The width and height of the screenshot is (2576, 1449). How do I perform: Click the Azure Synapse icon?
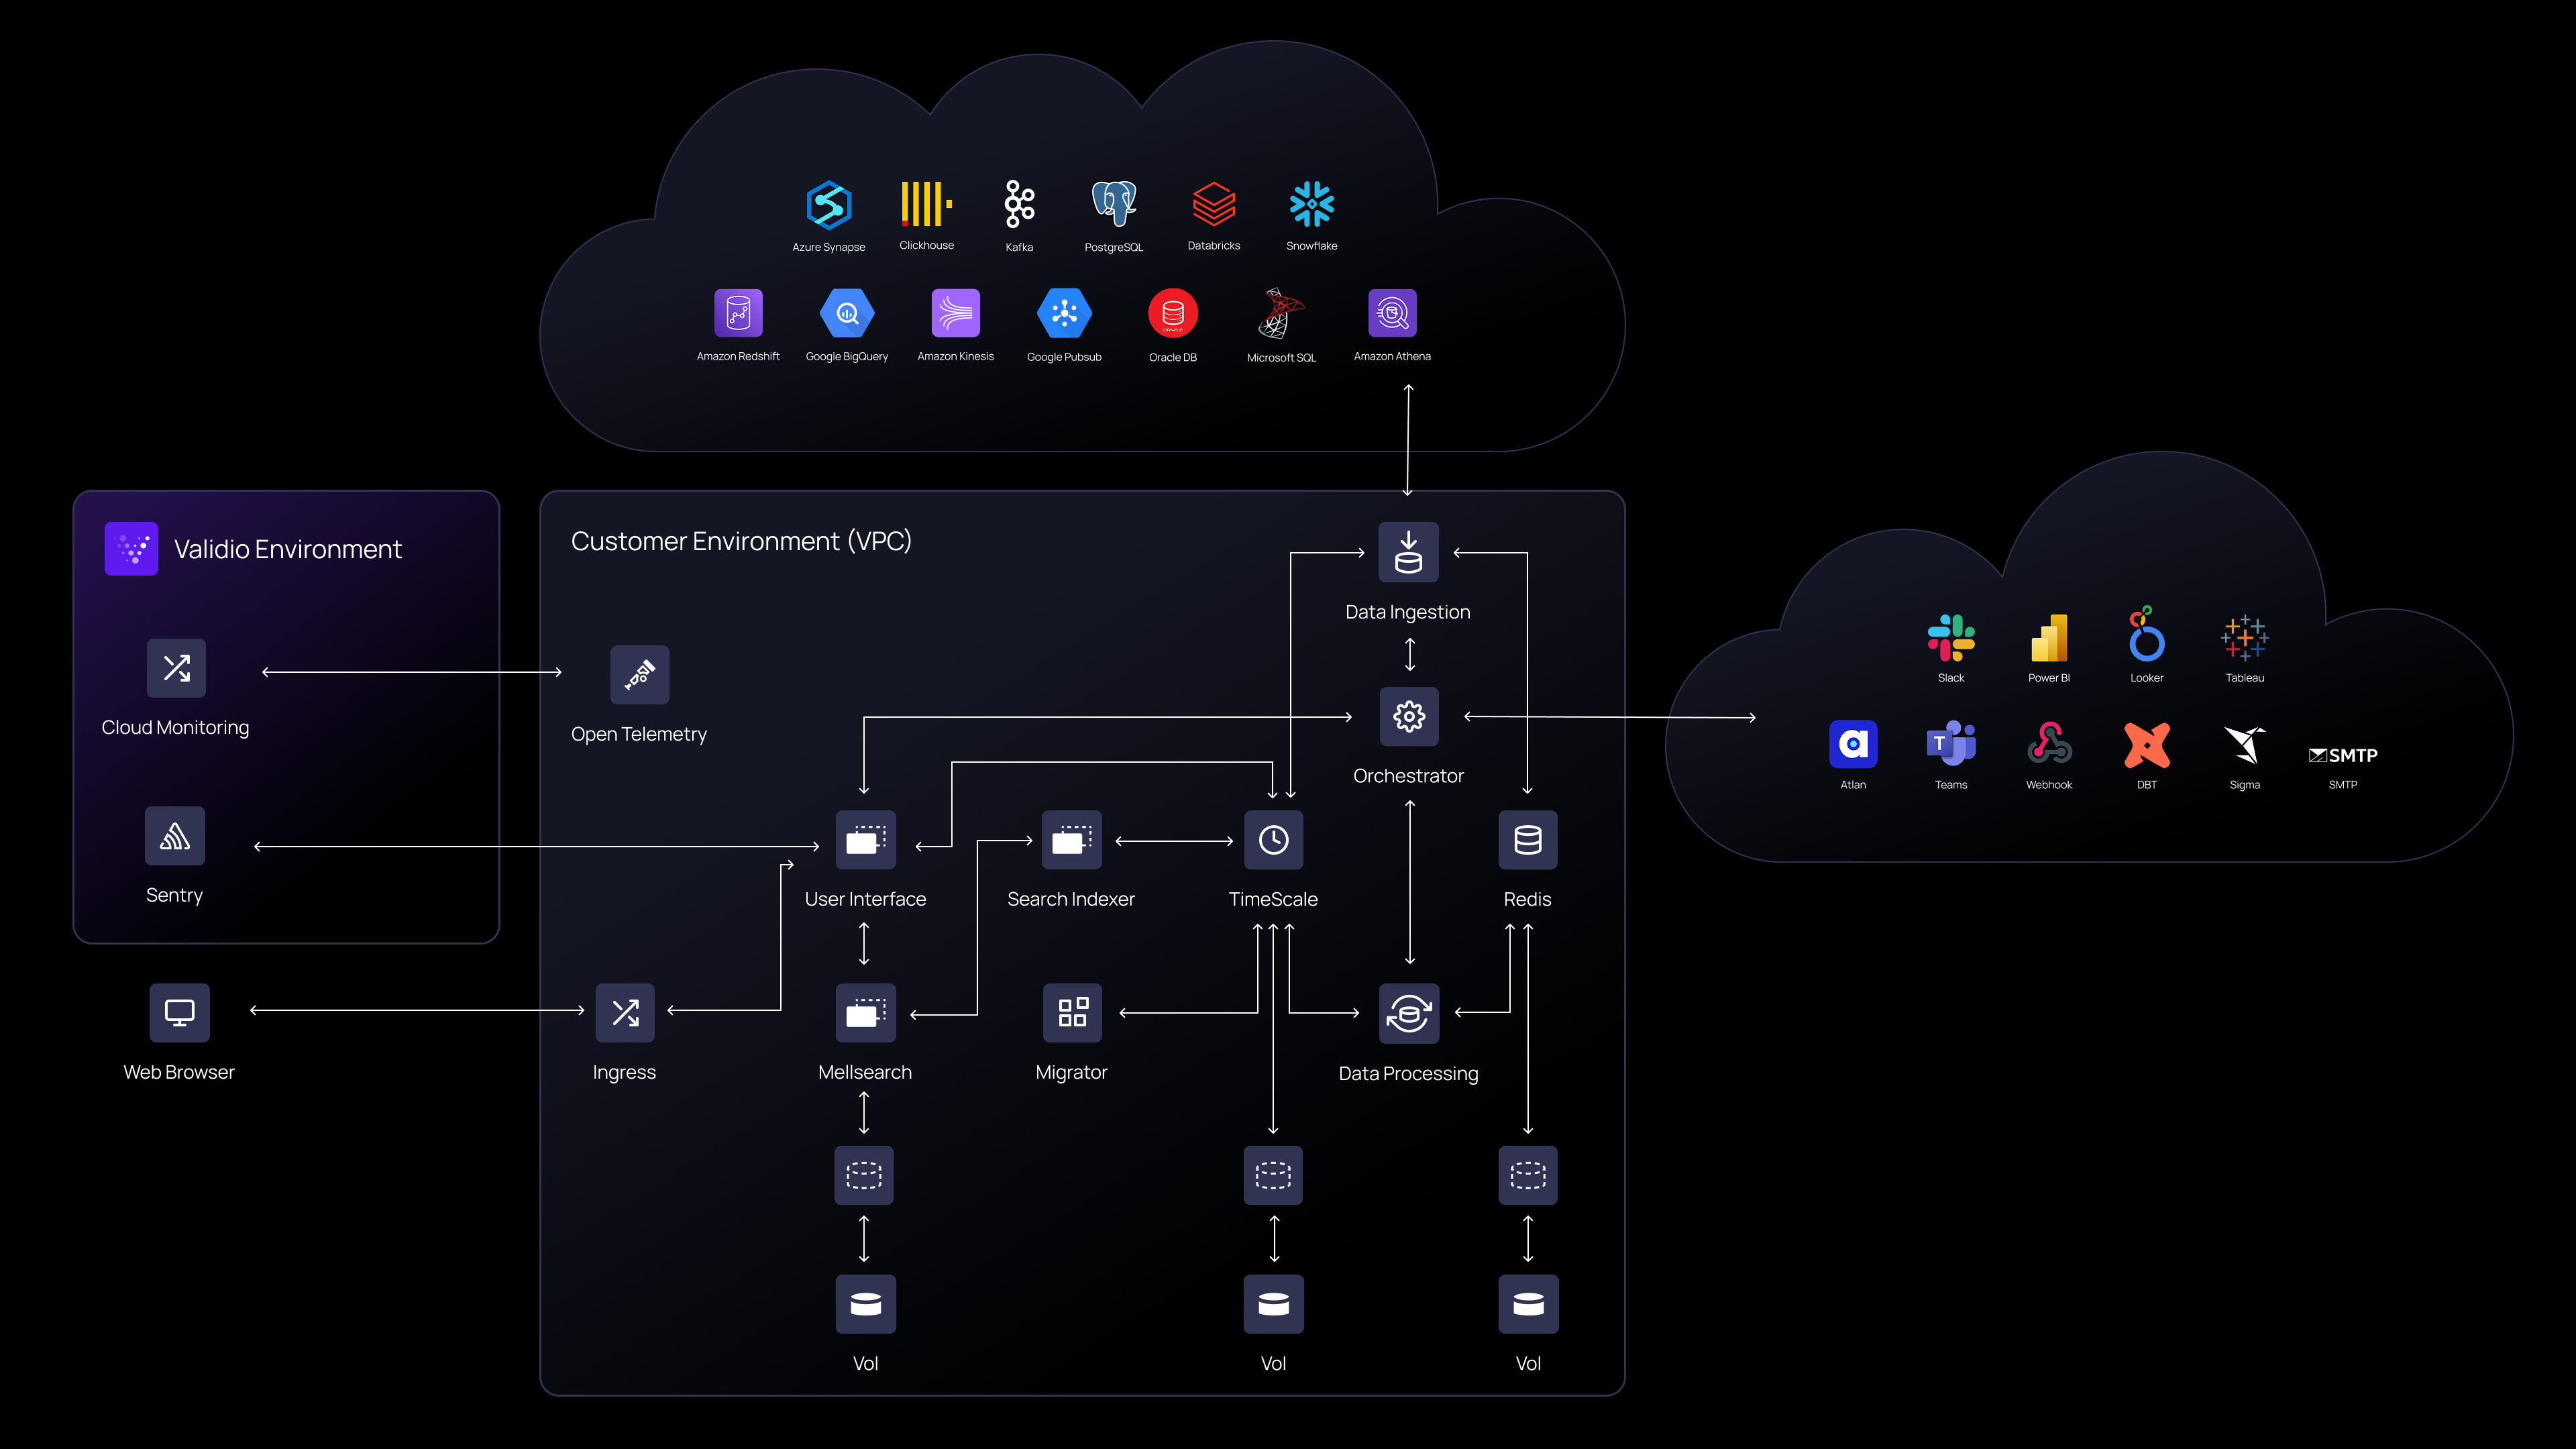tap(828, 205)
